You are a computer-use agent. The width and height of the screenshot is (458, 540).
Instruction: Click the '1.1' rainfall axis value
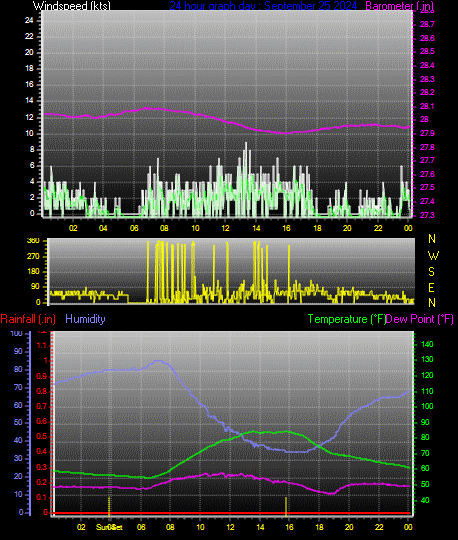point(41,345)
